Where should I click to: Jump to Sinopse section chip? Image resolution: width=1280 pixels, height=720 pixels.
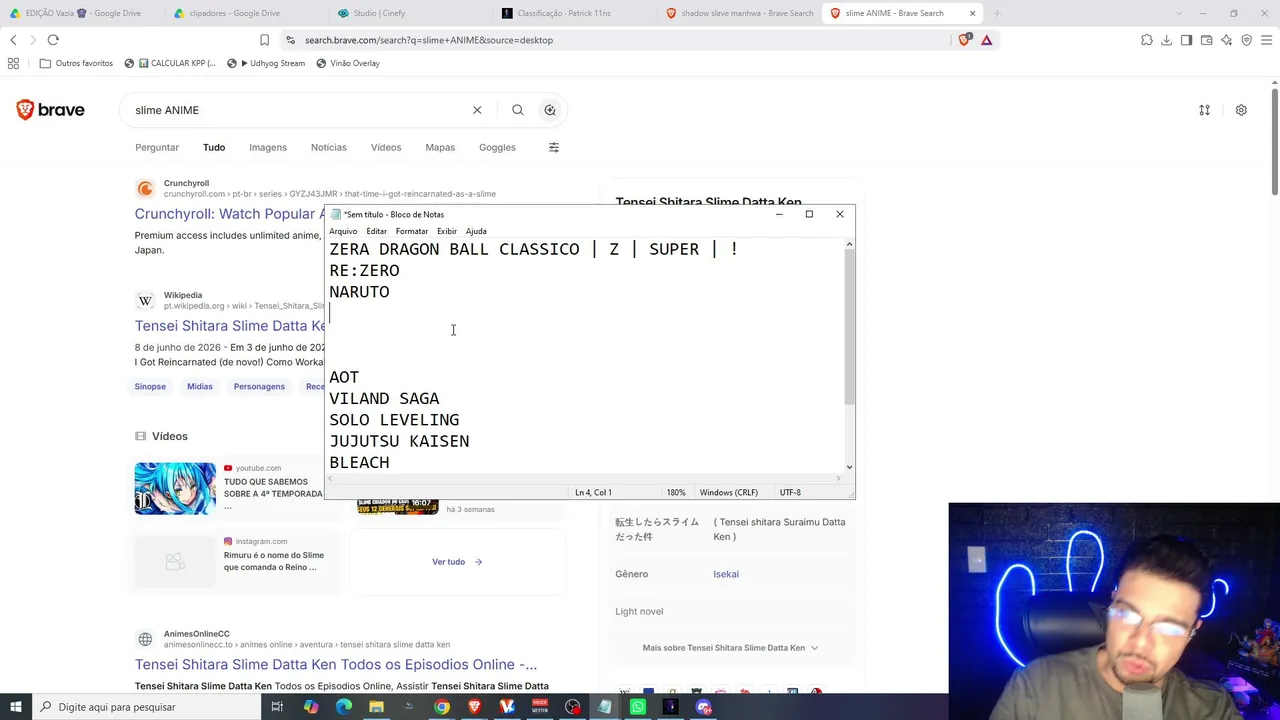click(x=150, y=386)
